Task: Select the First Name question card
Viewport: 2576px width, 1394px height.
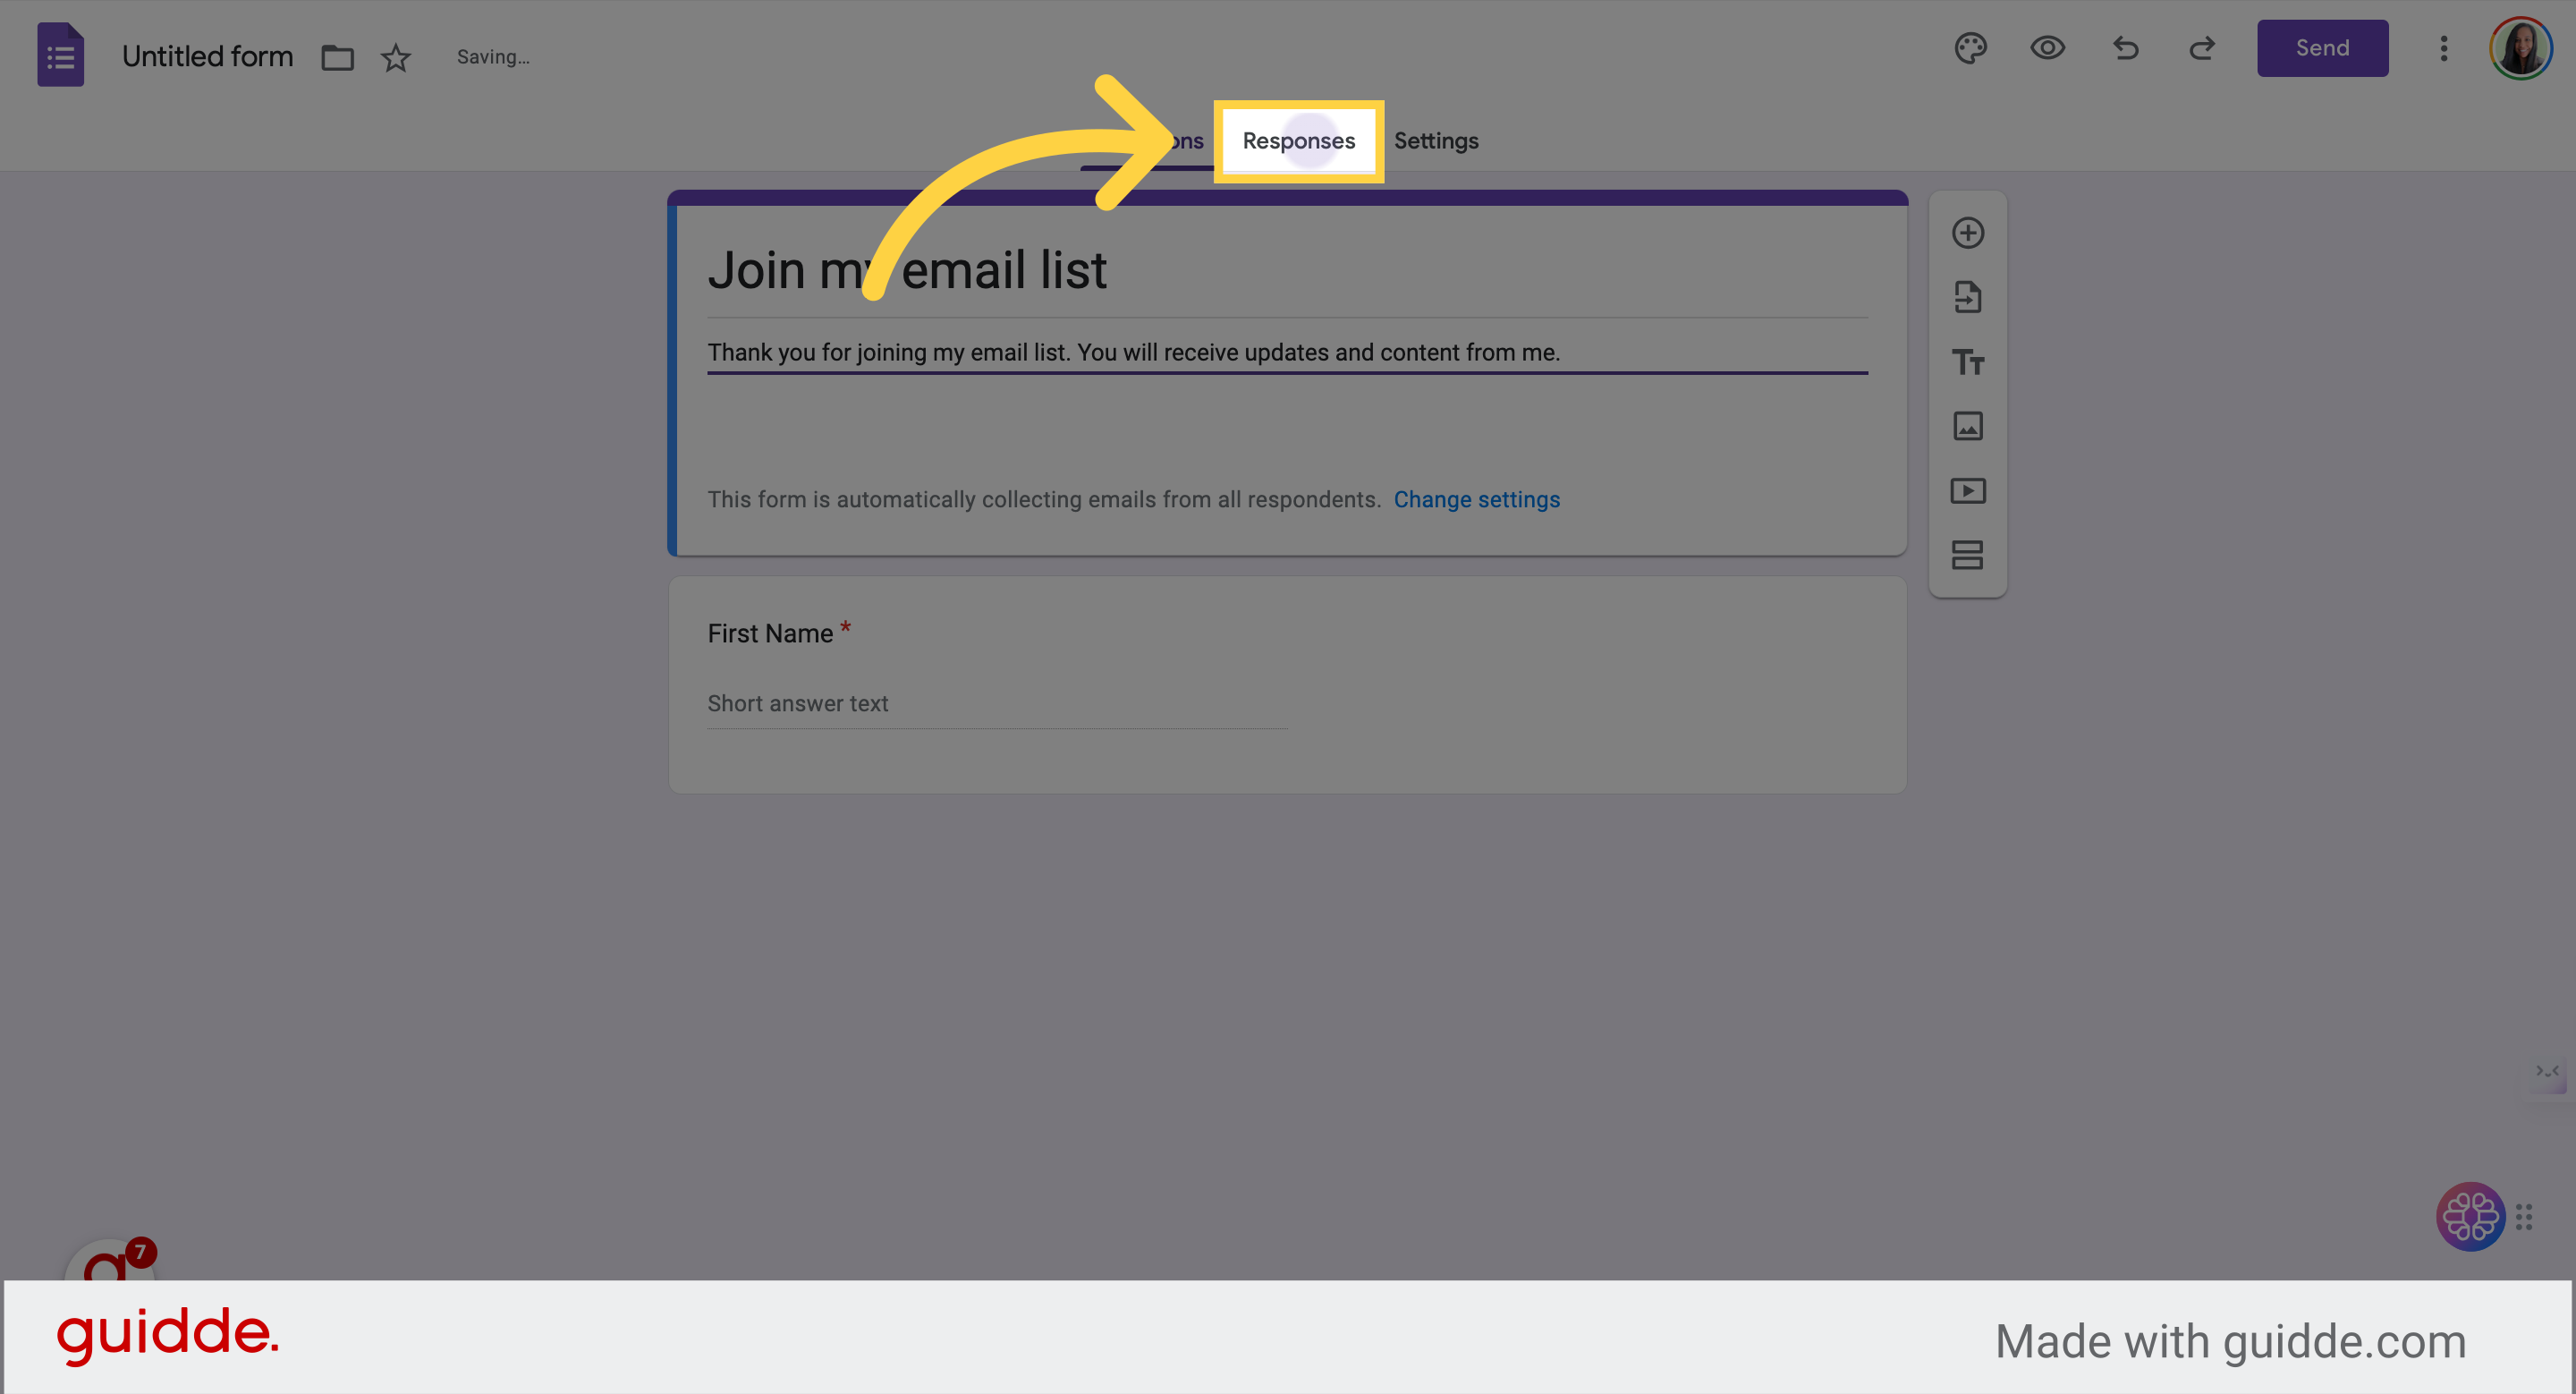Action: click(1287, 685)
